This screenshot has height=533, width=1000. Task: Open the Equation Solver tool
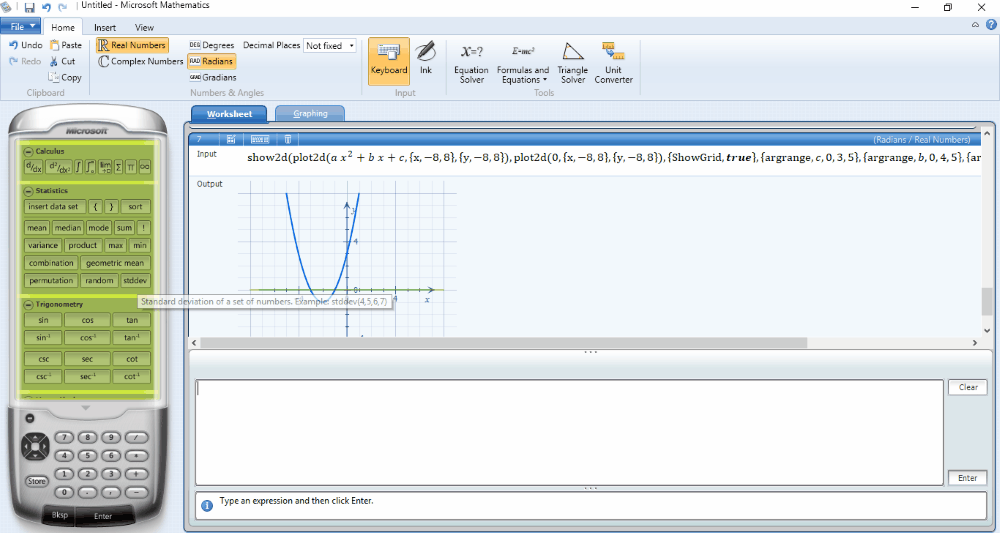click(x=471, y=63)
